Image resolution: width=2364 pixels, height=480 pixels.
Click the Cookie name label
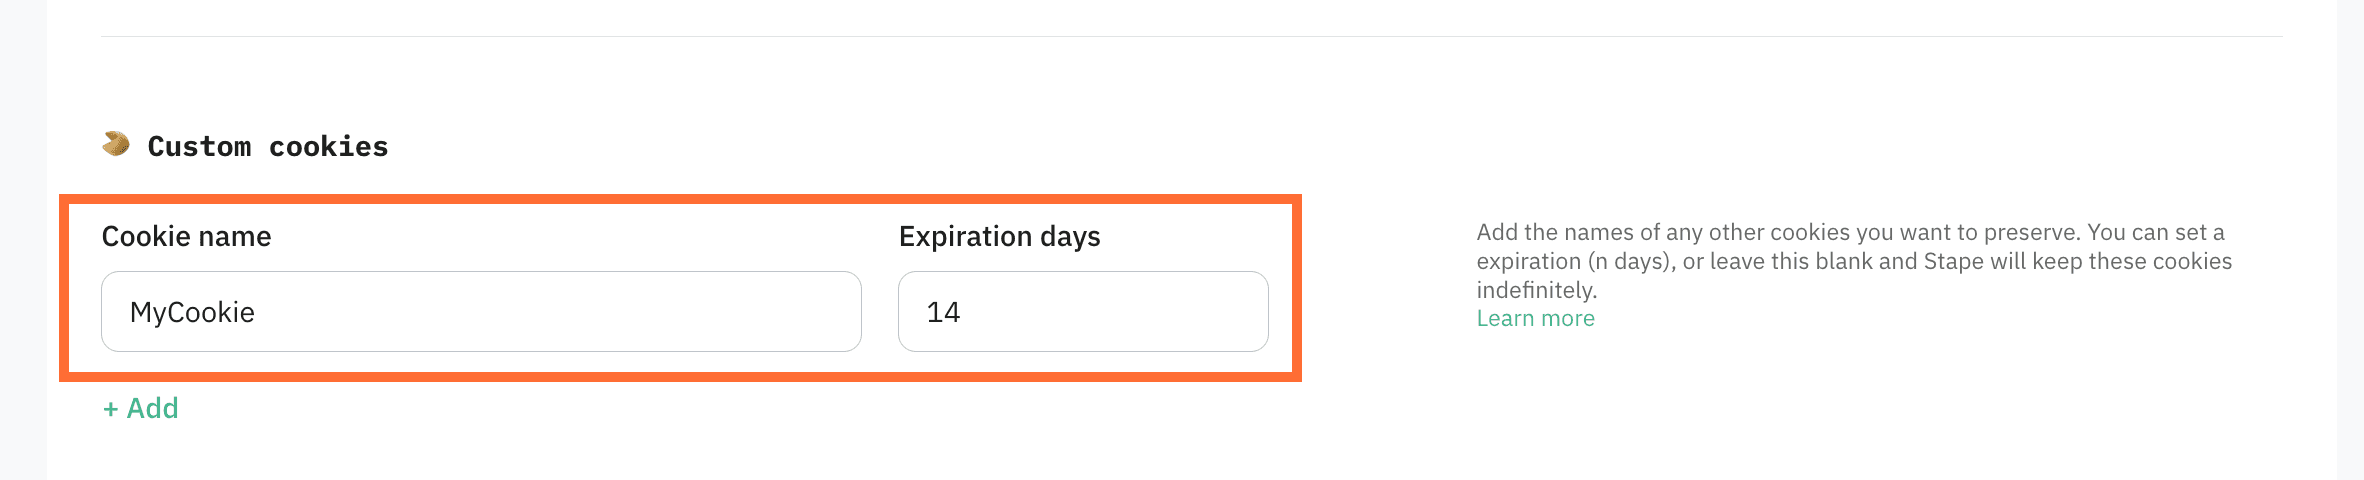coord(186,236)
